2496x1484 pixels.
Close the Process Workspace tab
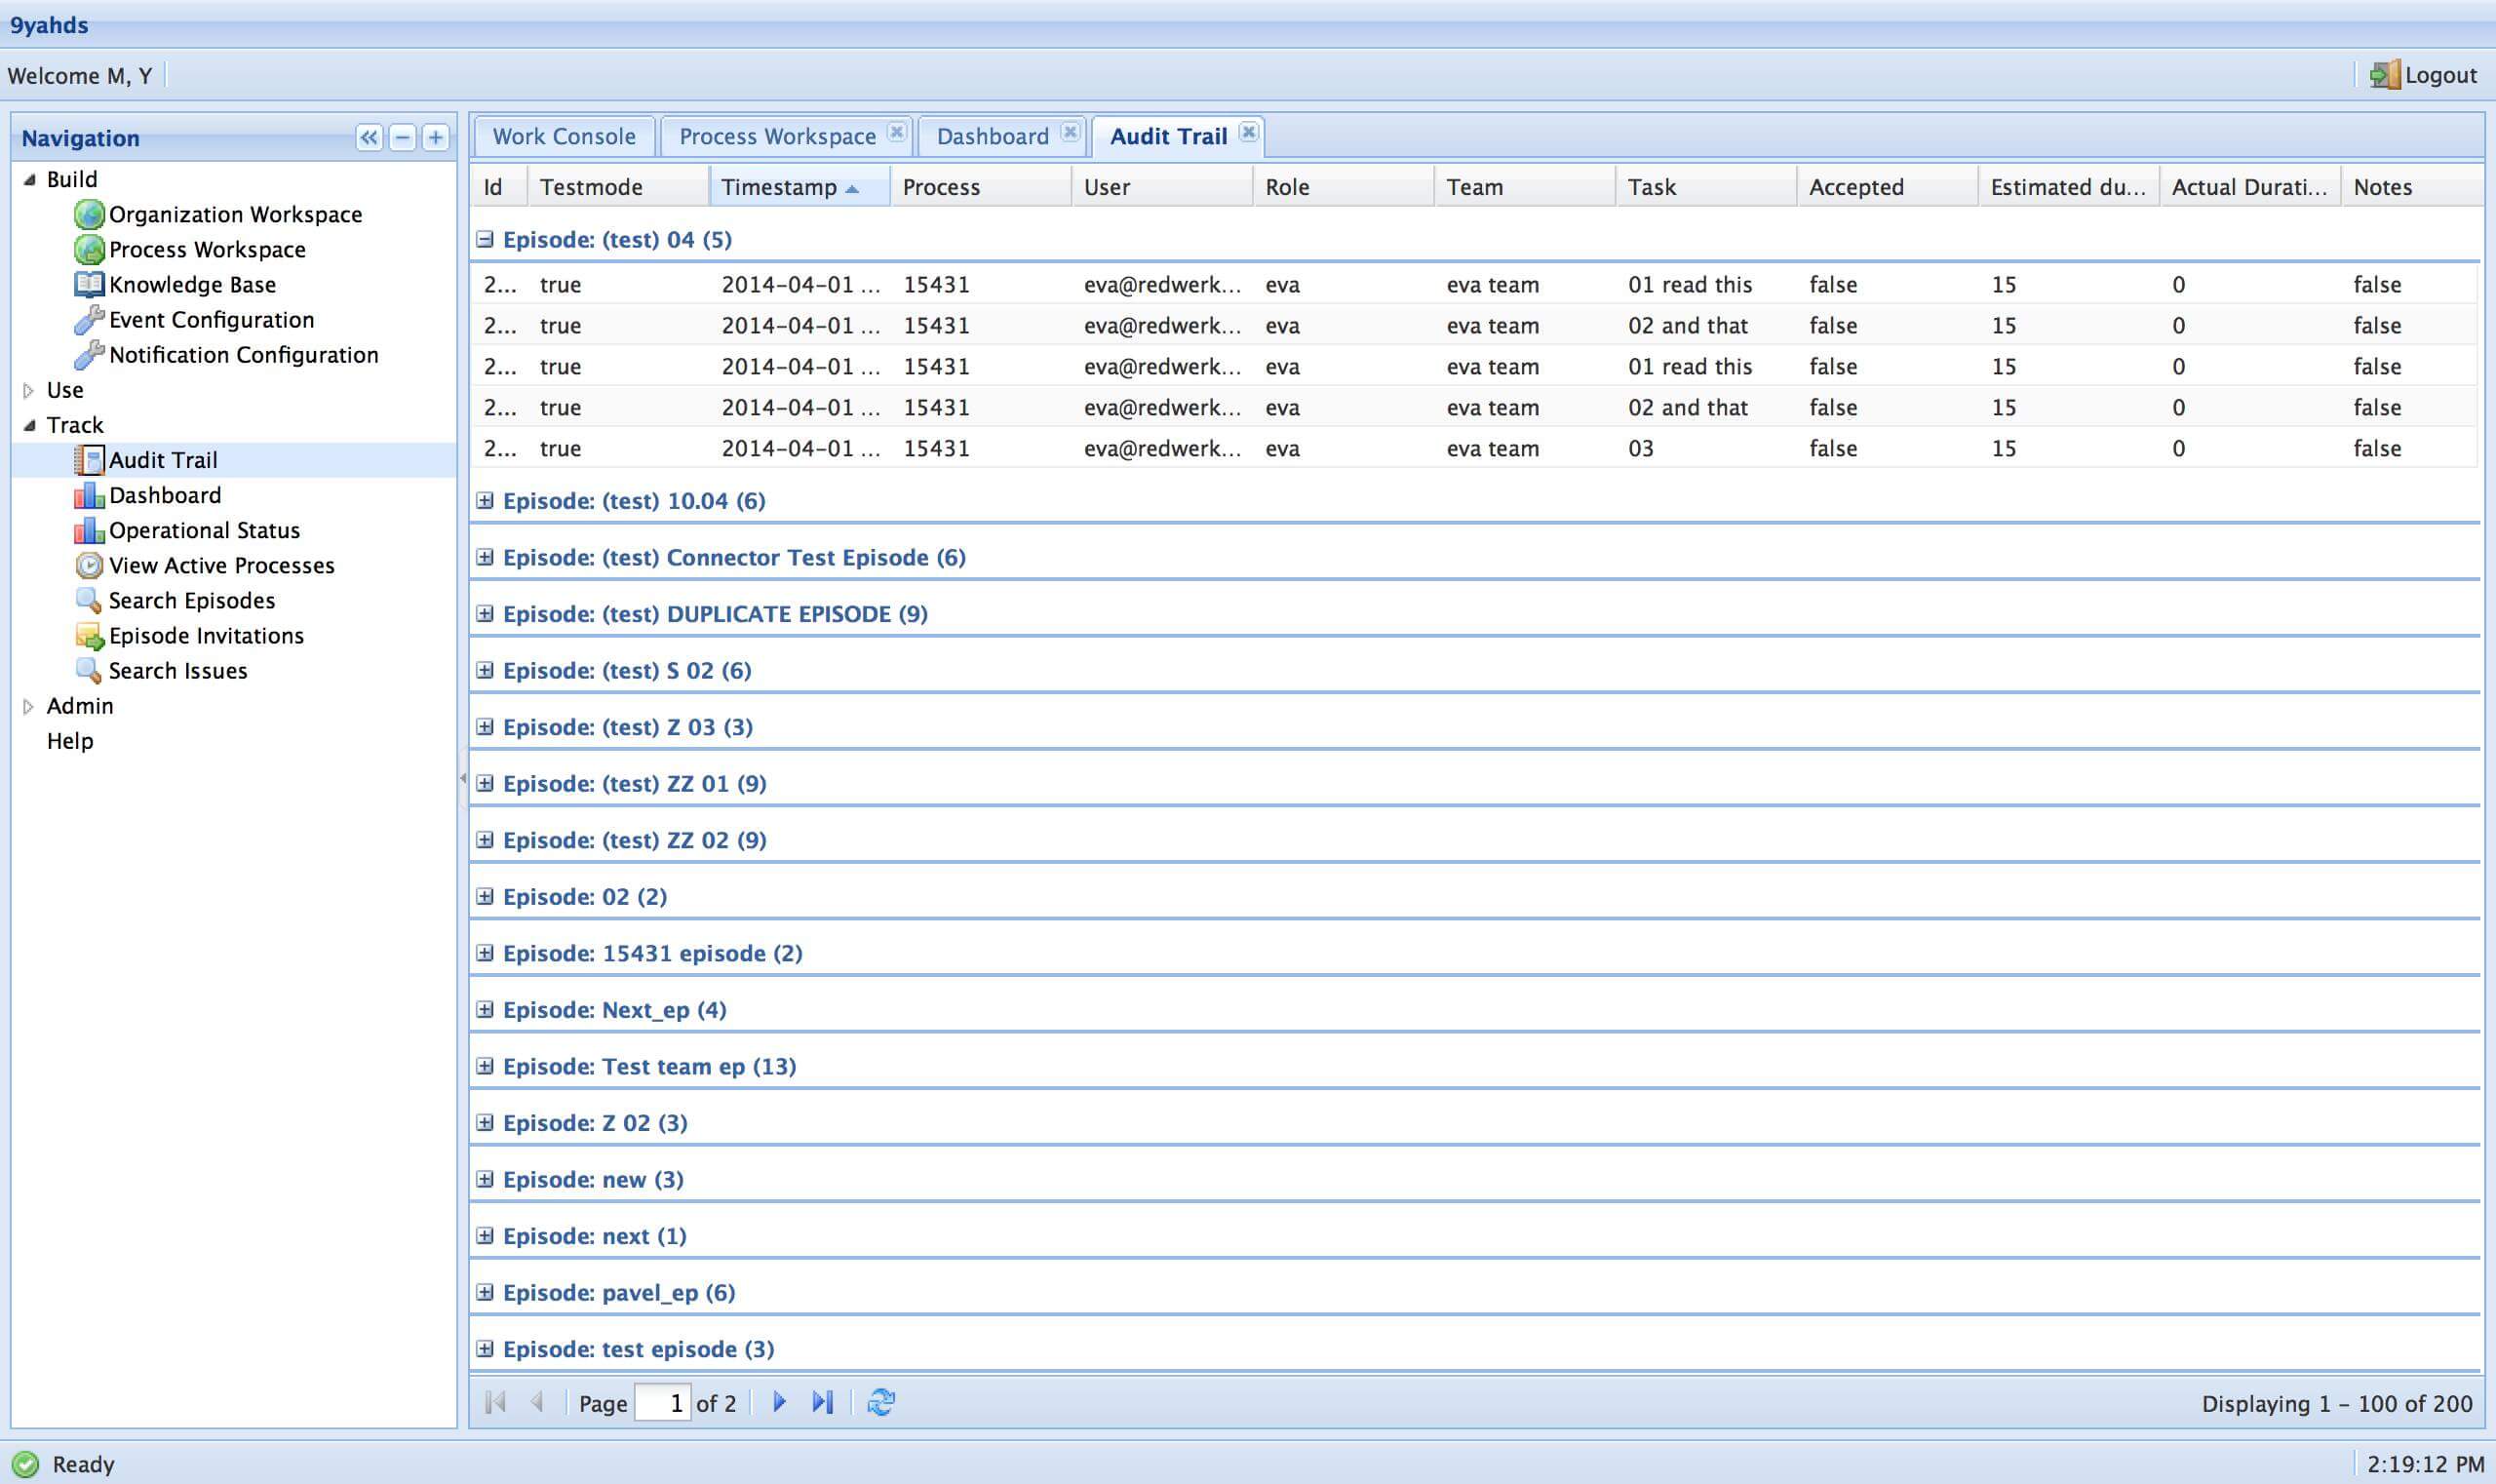pos(897,132)
